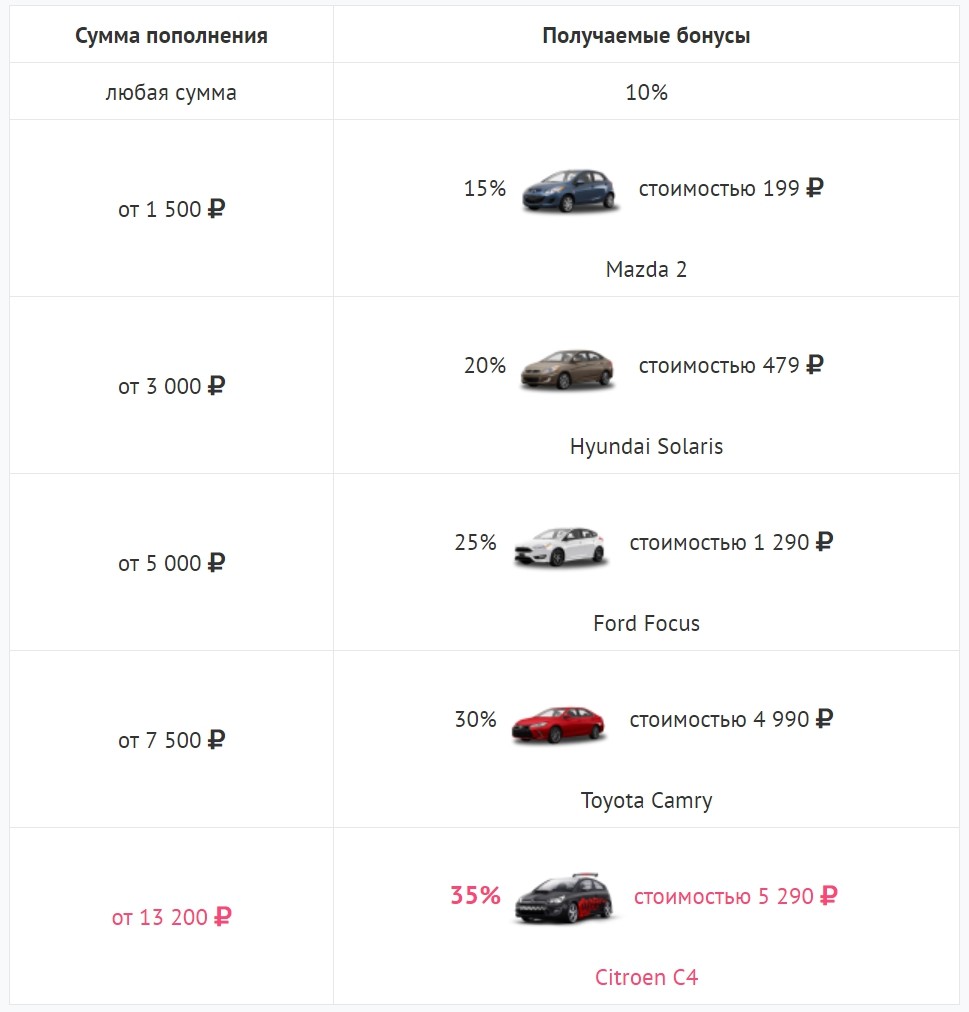Viewport: 969px width, 1012px height.
Task: Click the Toyota Camry label
Action: [646, 800]
